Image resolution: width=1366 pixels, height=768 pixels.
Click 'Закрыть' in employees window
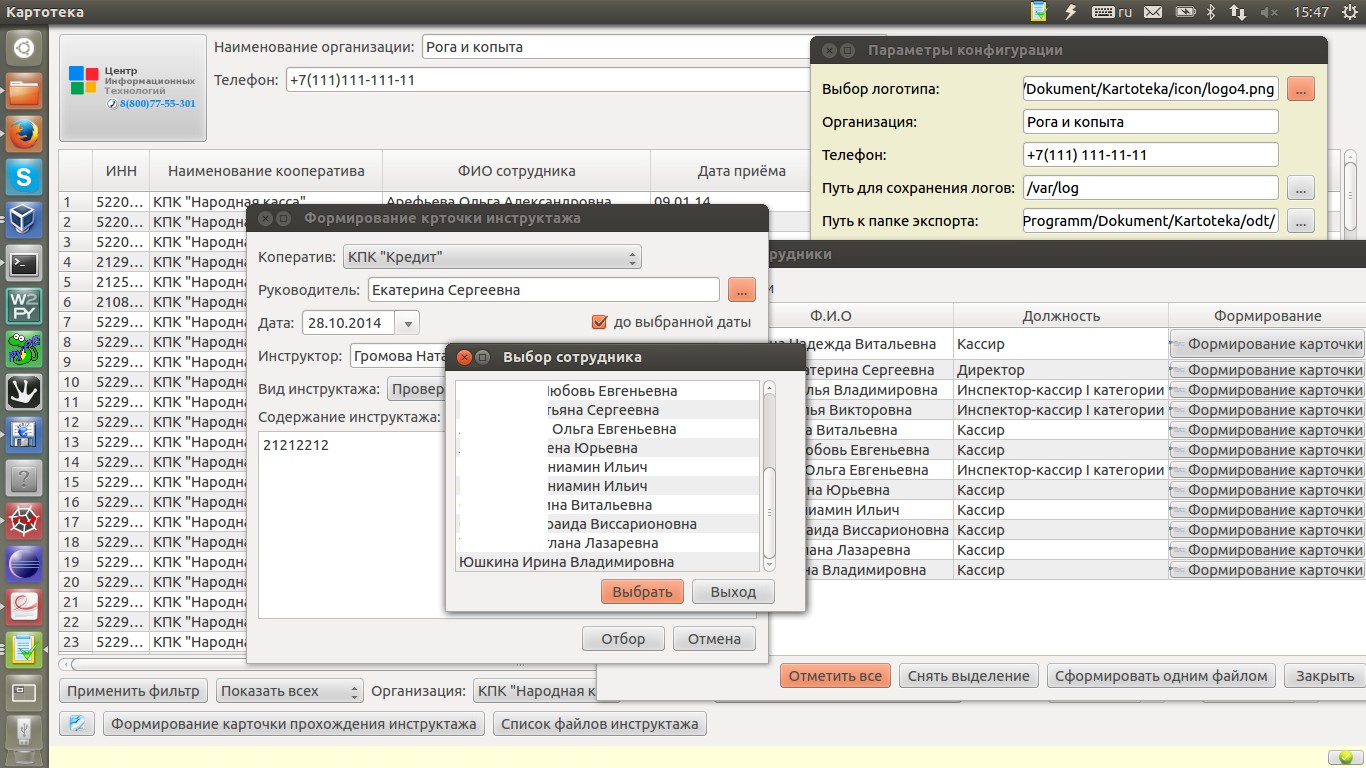(x=1325, y=676)
